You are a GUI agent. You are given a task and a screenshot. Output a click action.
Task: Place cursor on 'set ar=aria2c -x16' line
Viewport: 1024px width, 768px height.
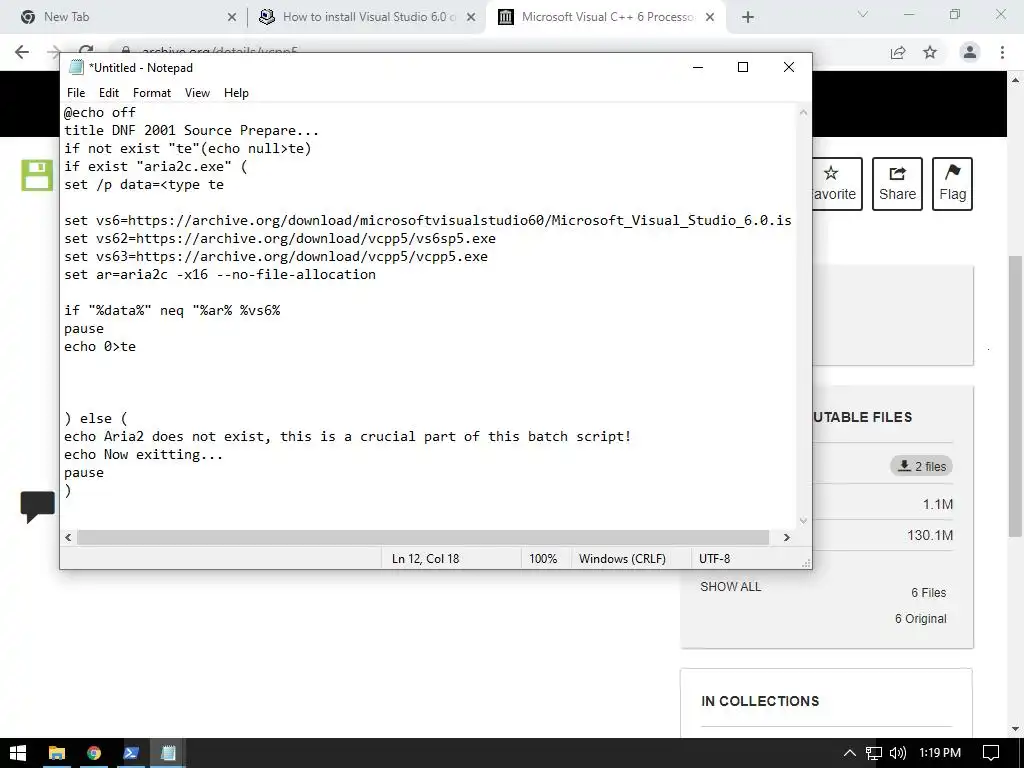[220, 274]
